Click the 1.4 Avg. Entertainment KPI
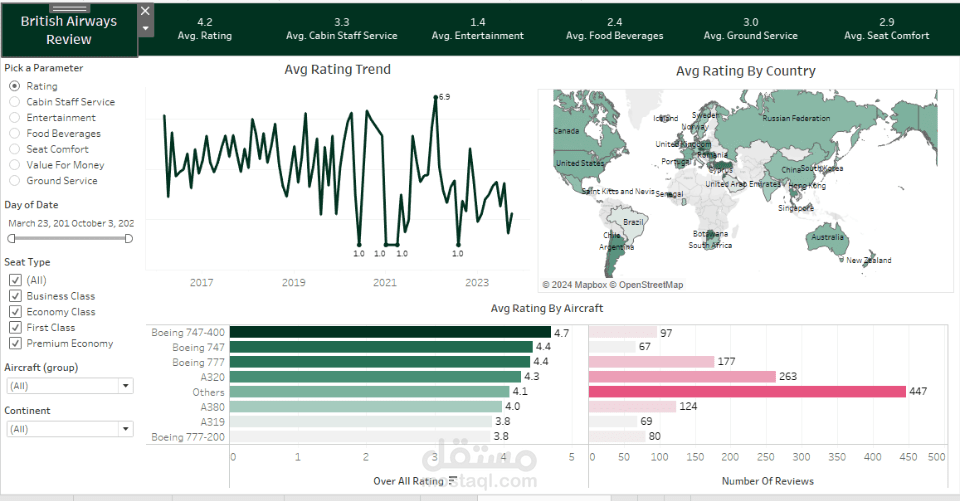This screenshot has height=501, width=960. point(478,29)
